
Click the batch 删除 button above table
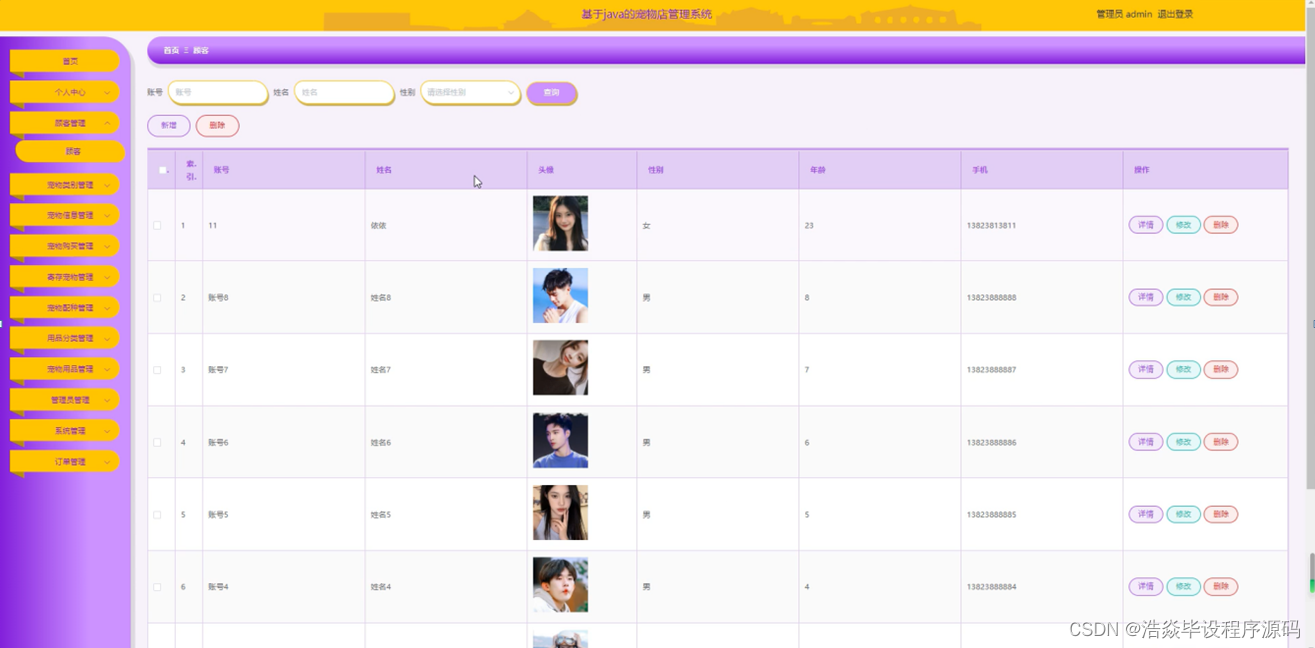click(217, 126)
